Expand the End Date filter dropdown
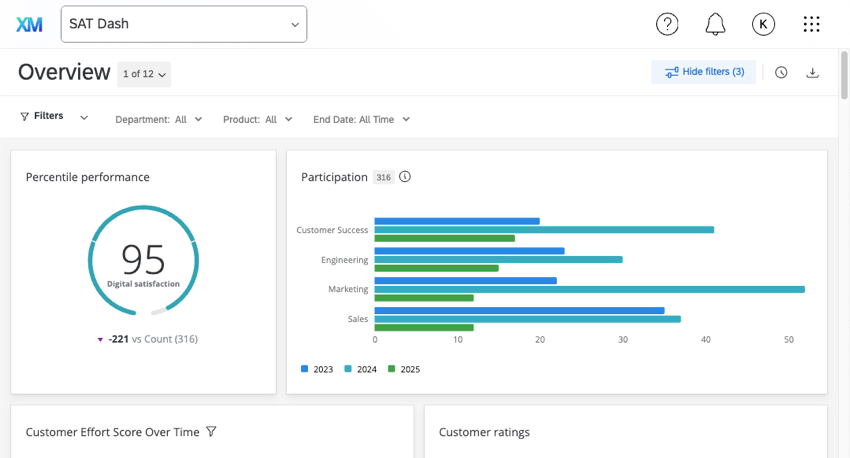The image size is (850, 458). coord(361,119)
